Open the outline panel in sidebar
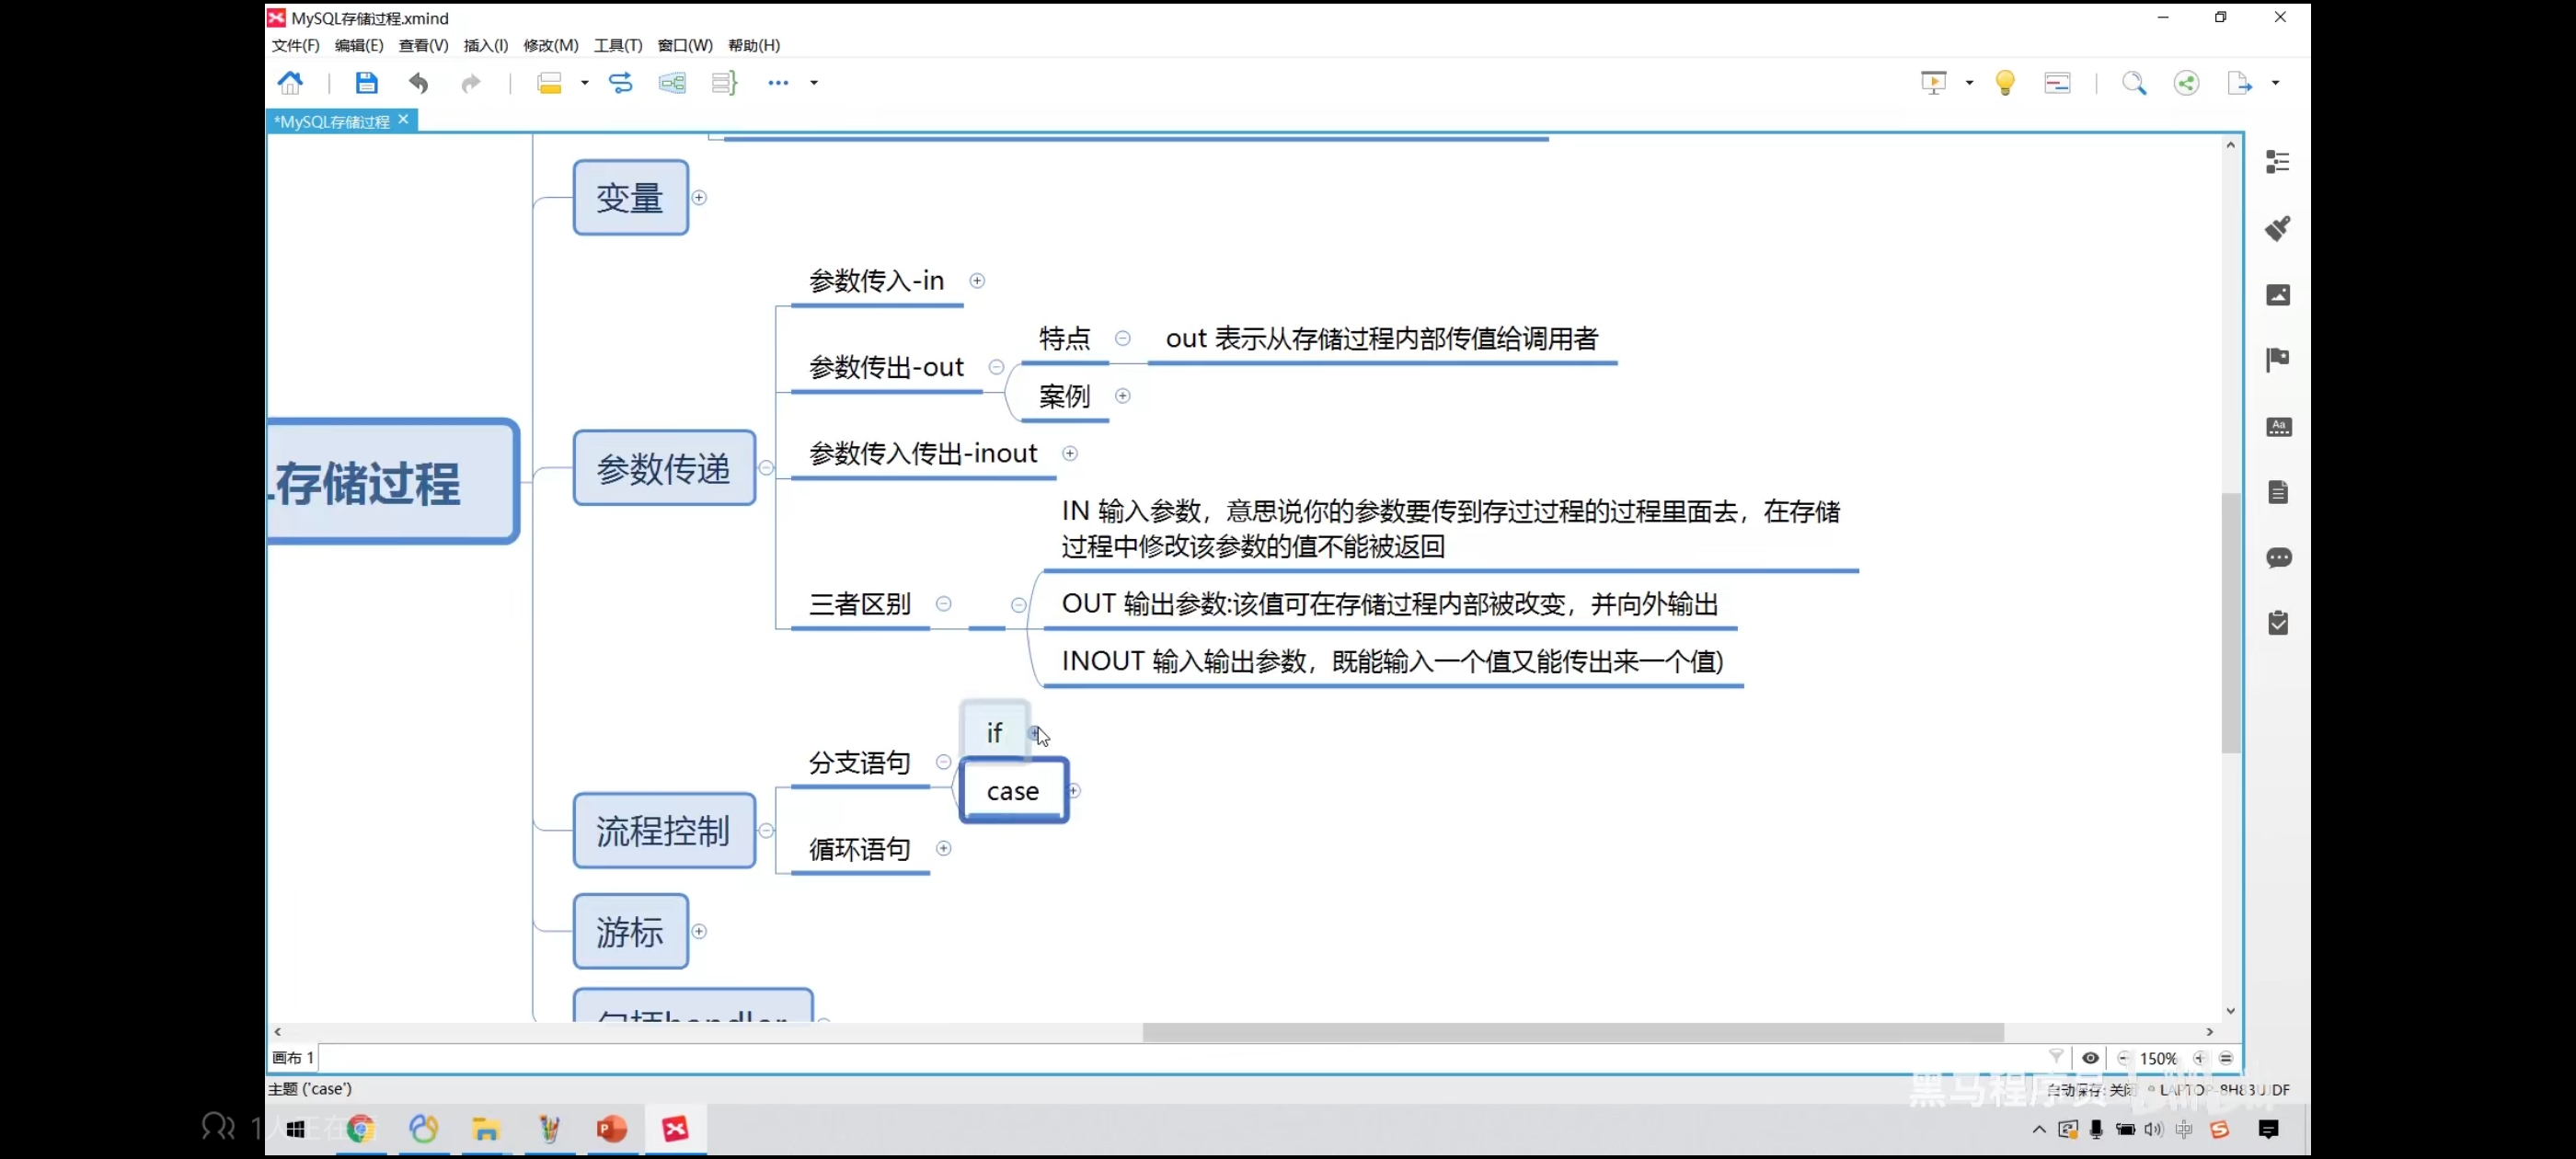Screen dimensions: 2576x1159 2277,162
